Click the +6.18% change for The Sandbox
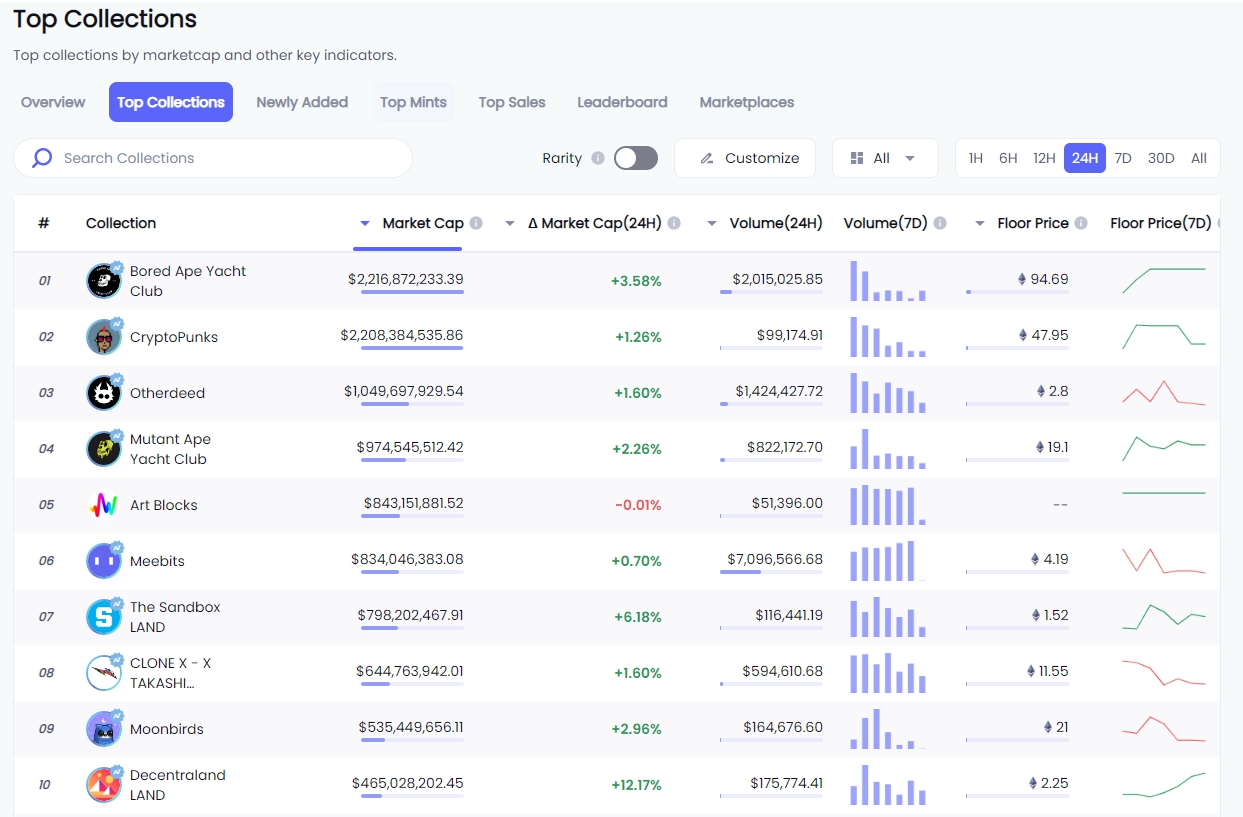This screenshot has height=817, width=1243. 638,617
